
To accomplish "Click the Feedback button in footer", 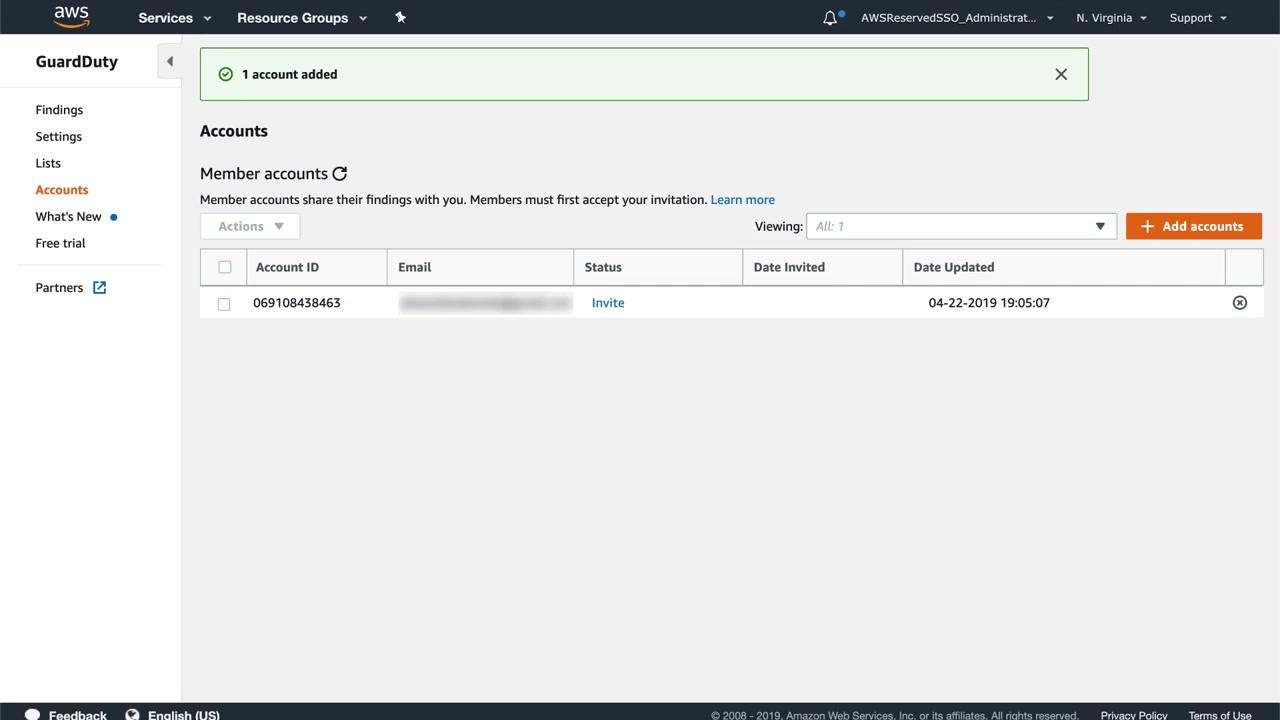I will (78, 715).
